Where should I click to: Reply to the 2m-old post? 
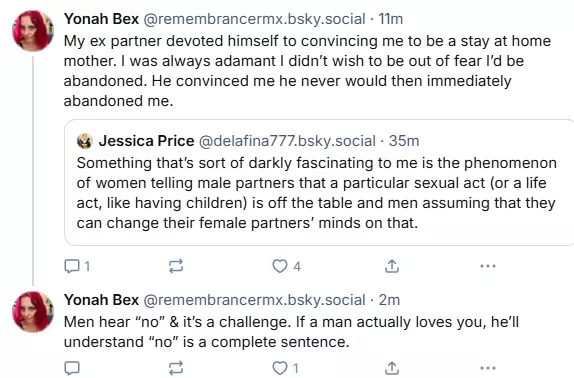72,368
